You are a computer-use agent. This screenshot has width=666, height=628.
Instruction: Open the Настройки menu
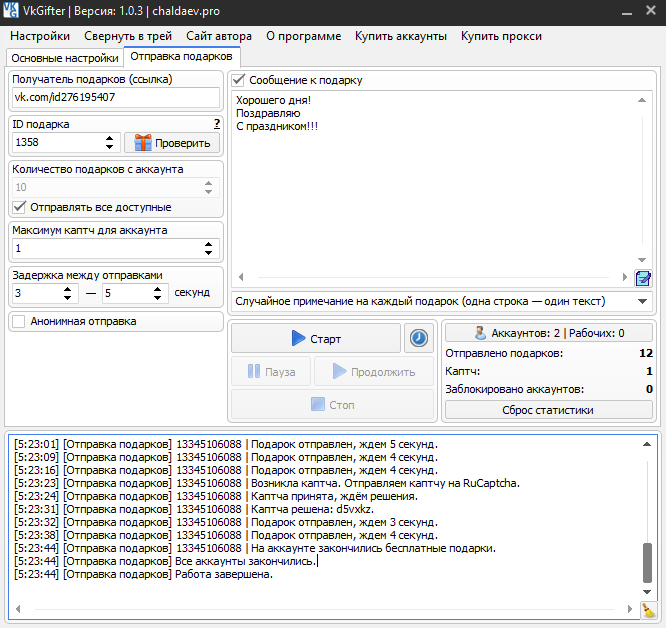(40, 36)
